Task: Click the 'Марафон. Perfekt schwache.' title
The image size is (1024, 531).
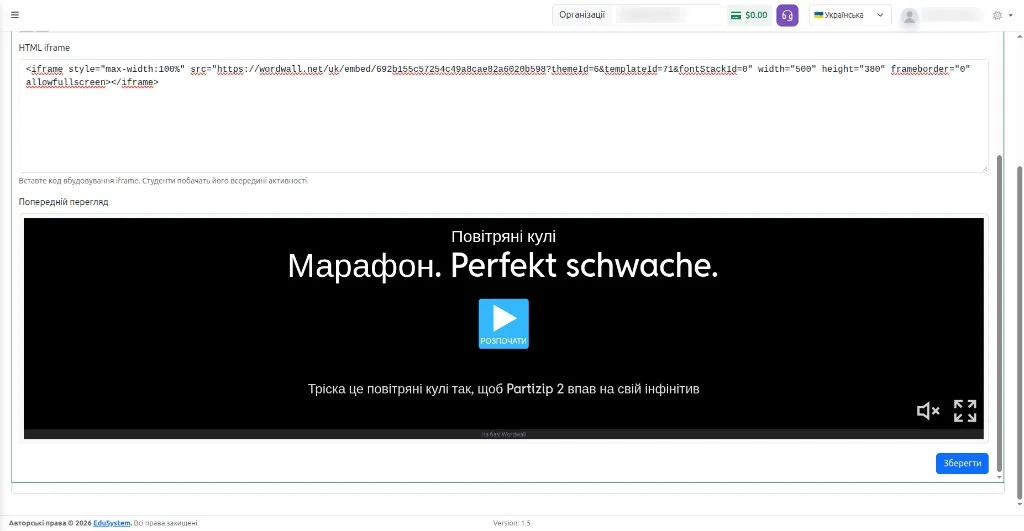Action: (503, 266)
